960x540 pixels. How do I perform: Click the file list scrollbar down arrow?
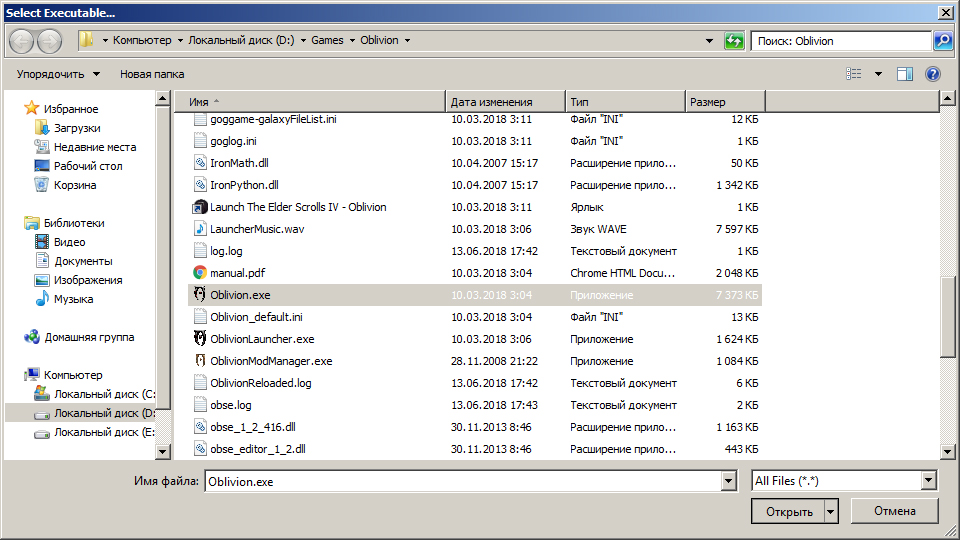(x=947, y=452)
